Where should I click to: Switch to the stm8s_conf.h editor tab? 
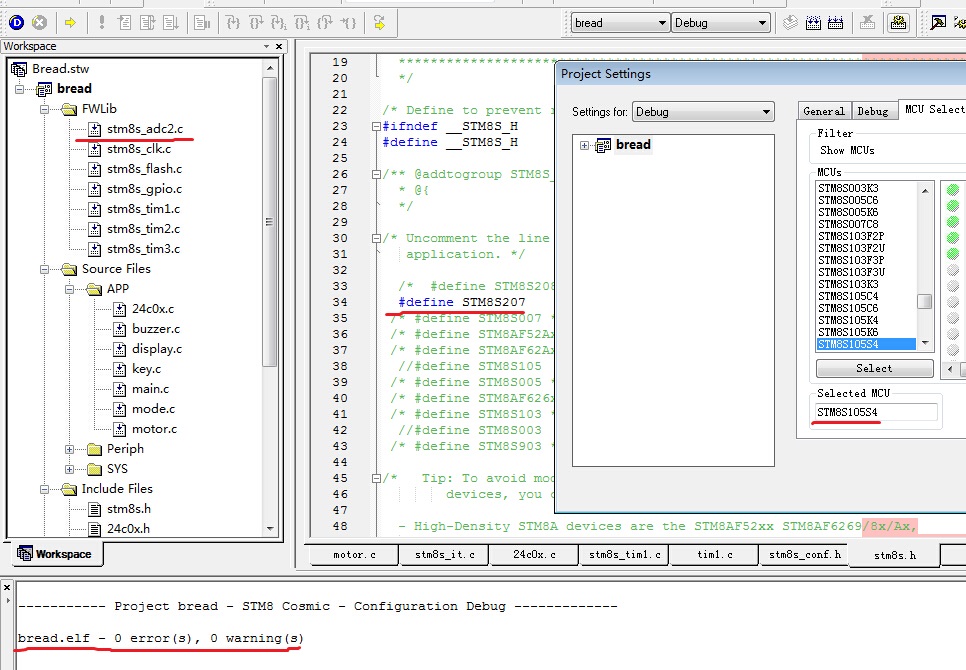805,555
